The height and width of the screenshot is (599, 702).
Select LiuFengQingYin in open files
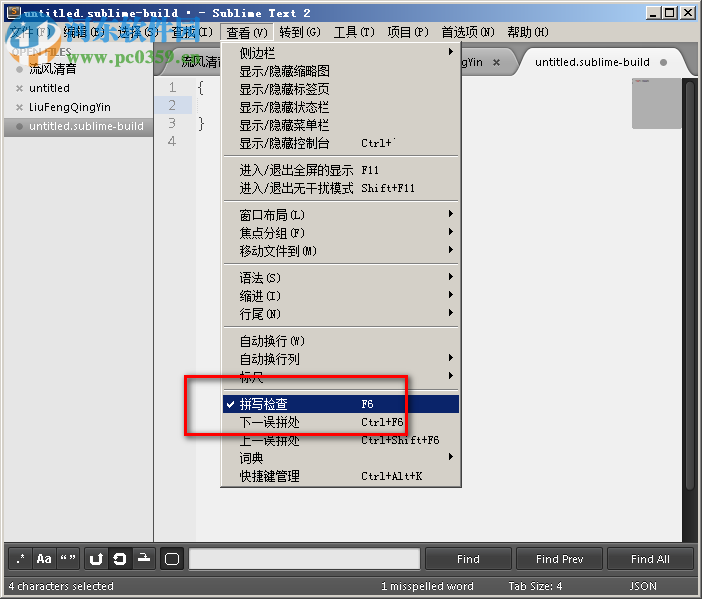[x=70, y=107]
